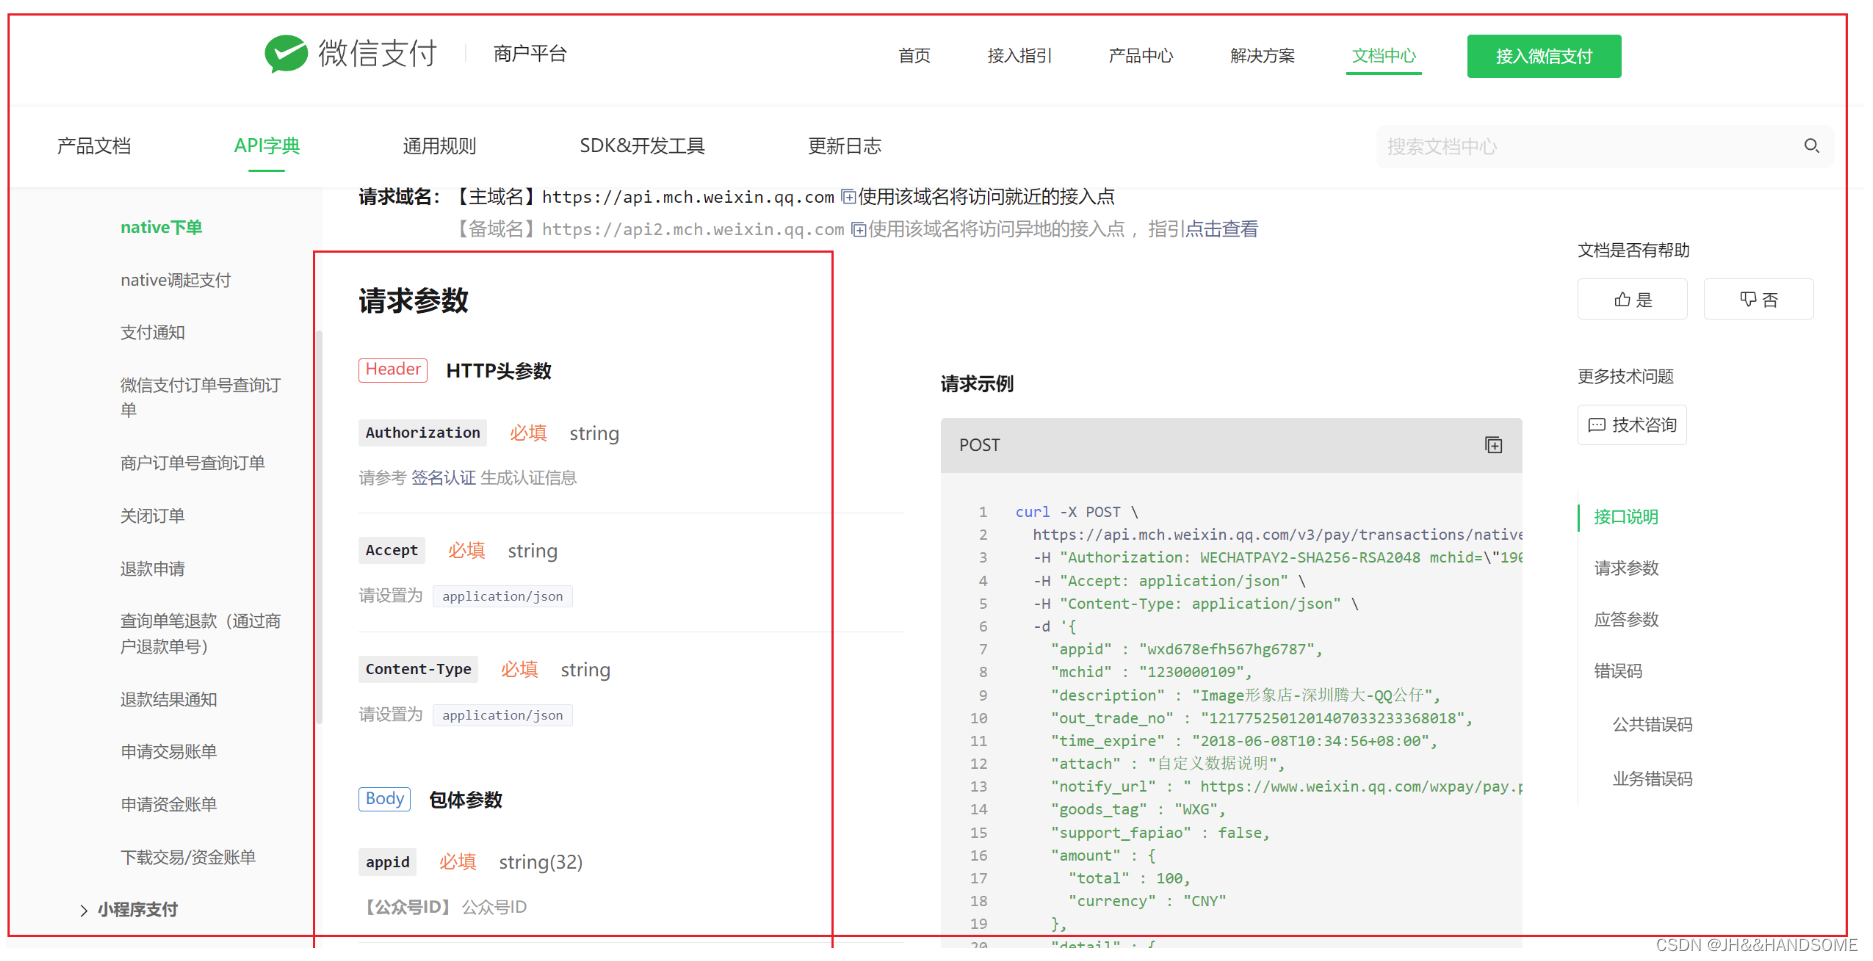Click the Accept parameter name
The width and height of the screenshot is (1873, 961).
pyautogui.click(x=392, y=550)
